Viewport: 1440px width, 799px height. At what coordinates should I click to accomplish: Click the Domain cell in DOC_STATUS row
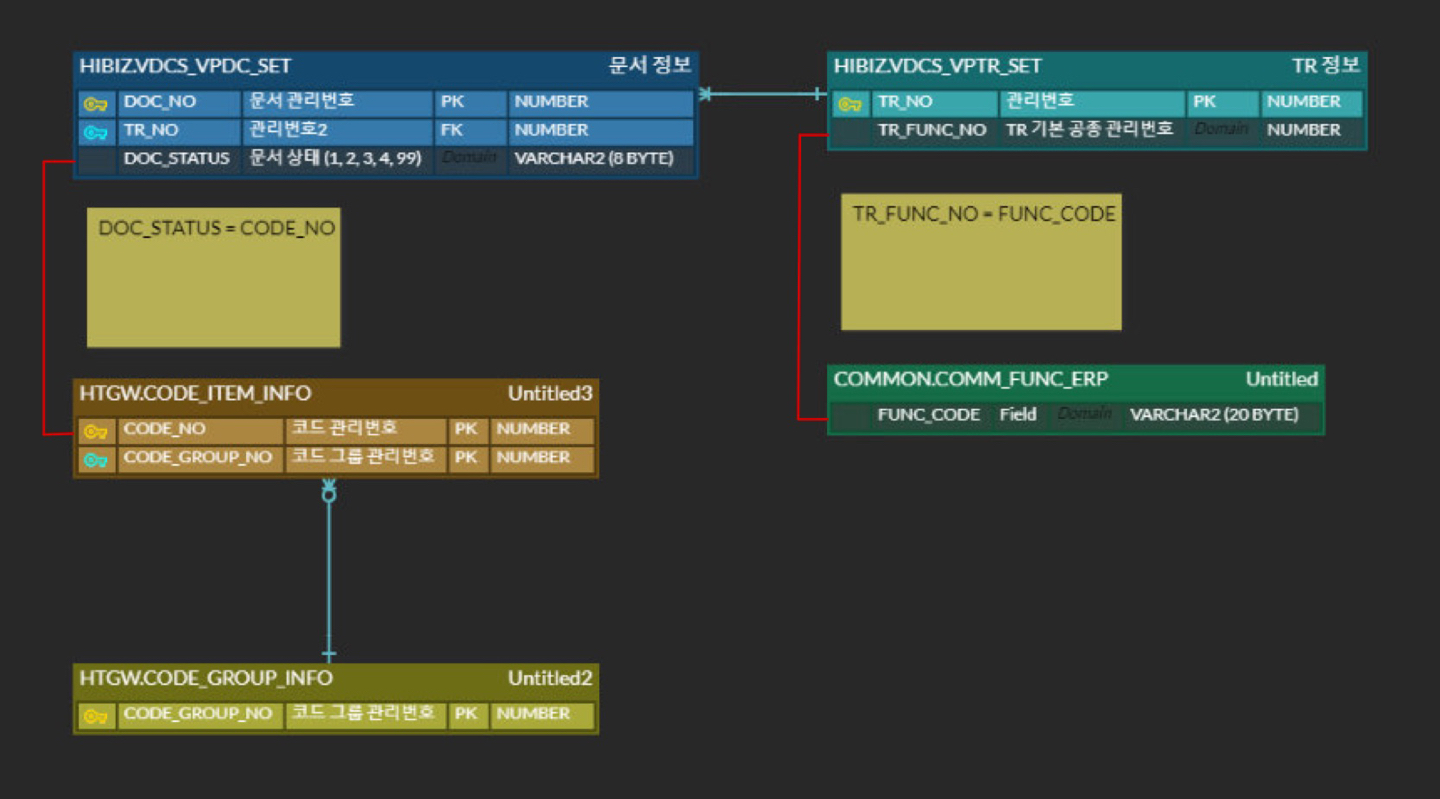[x=469, y=158]
